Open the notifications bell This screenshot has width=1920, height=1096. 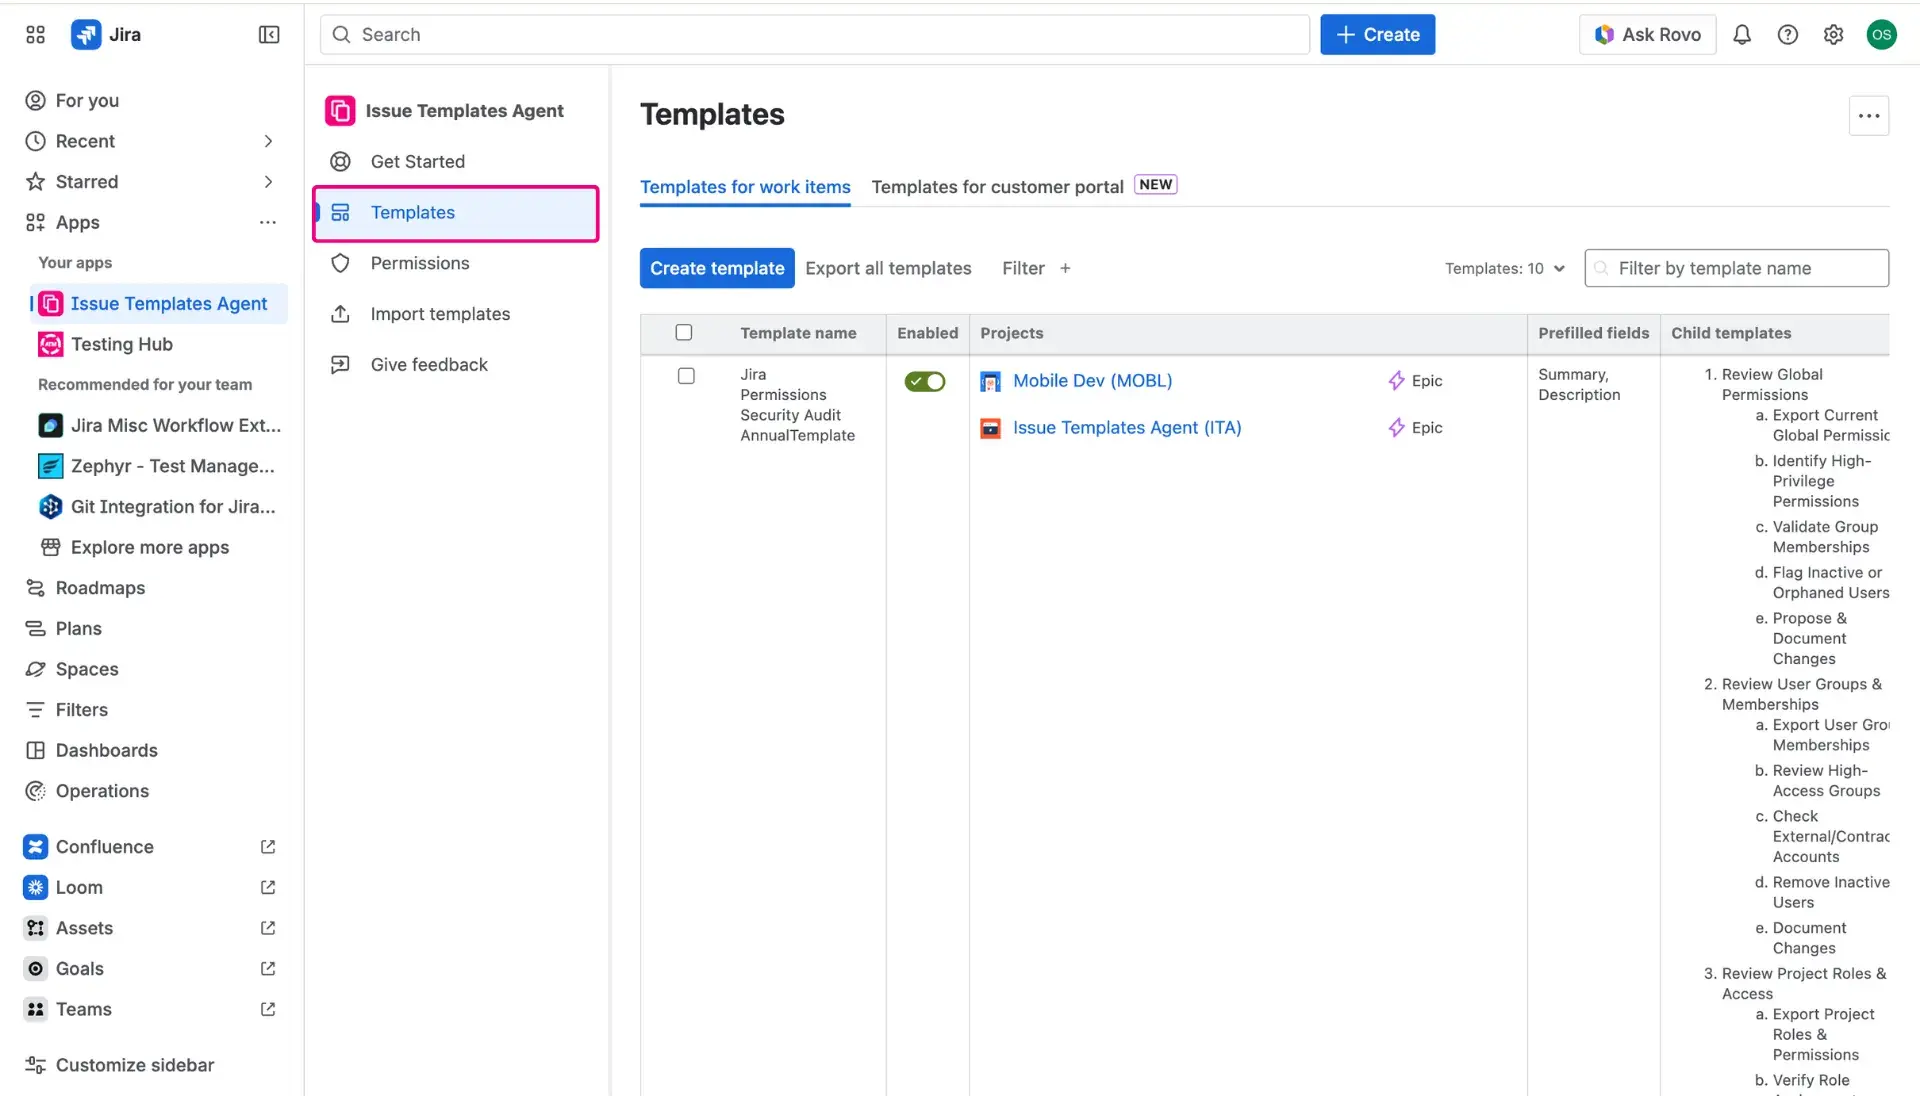point(1742,34)
